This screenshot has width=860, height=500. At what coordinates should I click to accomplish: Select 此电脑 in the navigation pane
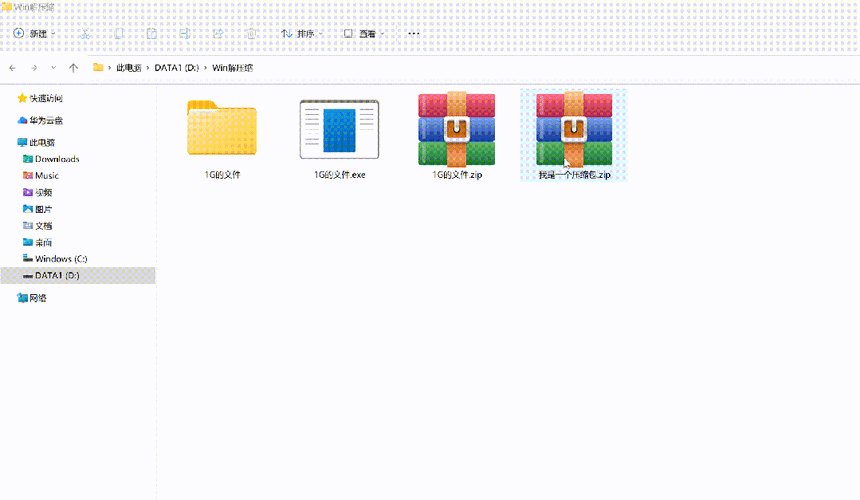(36, 143)
